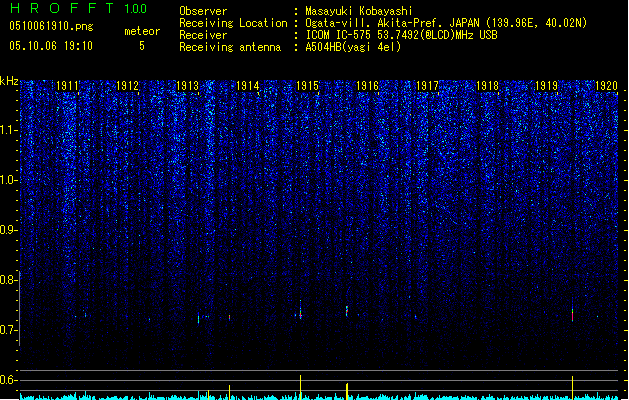
Task: Click the Receiving Location label
Action: [x=233, y=23]
